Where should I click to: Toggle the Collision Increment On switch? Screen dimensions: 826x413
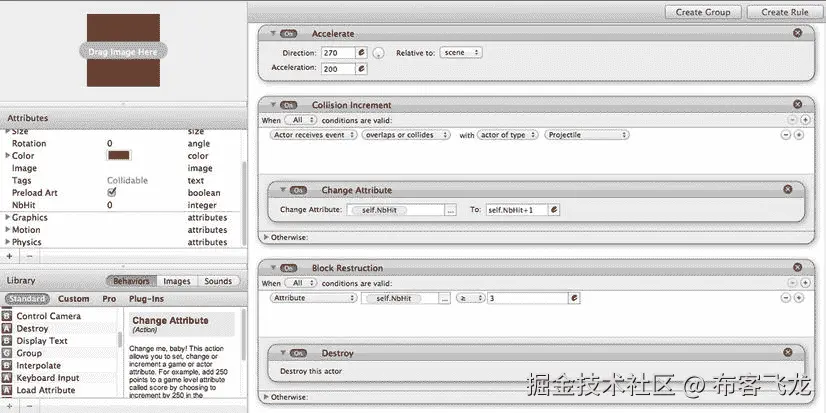click(x=288, y=105)
